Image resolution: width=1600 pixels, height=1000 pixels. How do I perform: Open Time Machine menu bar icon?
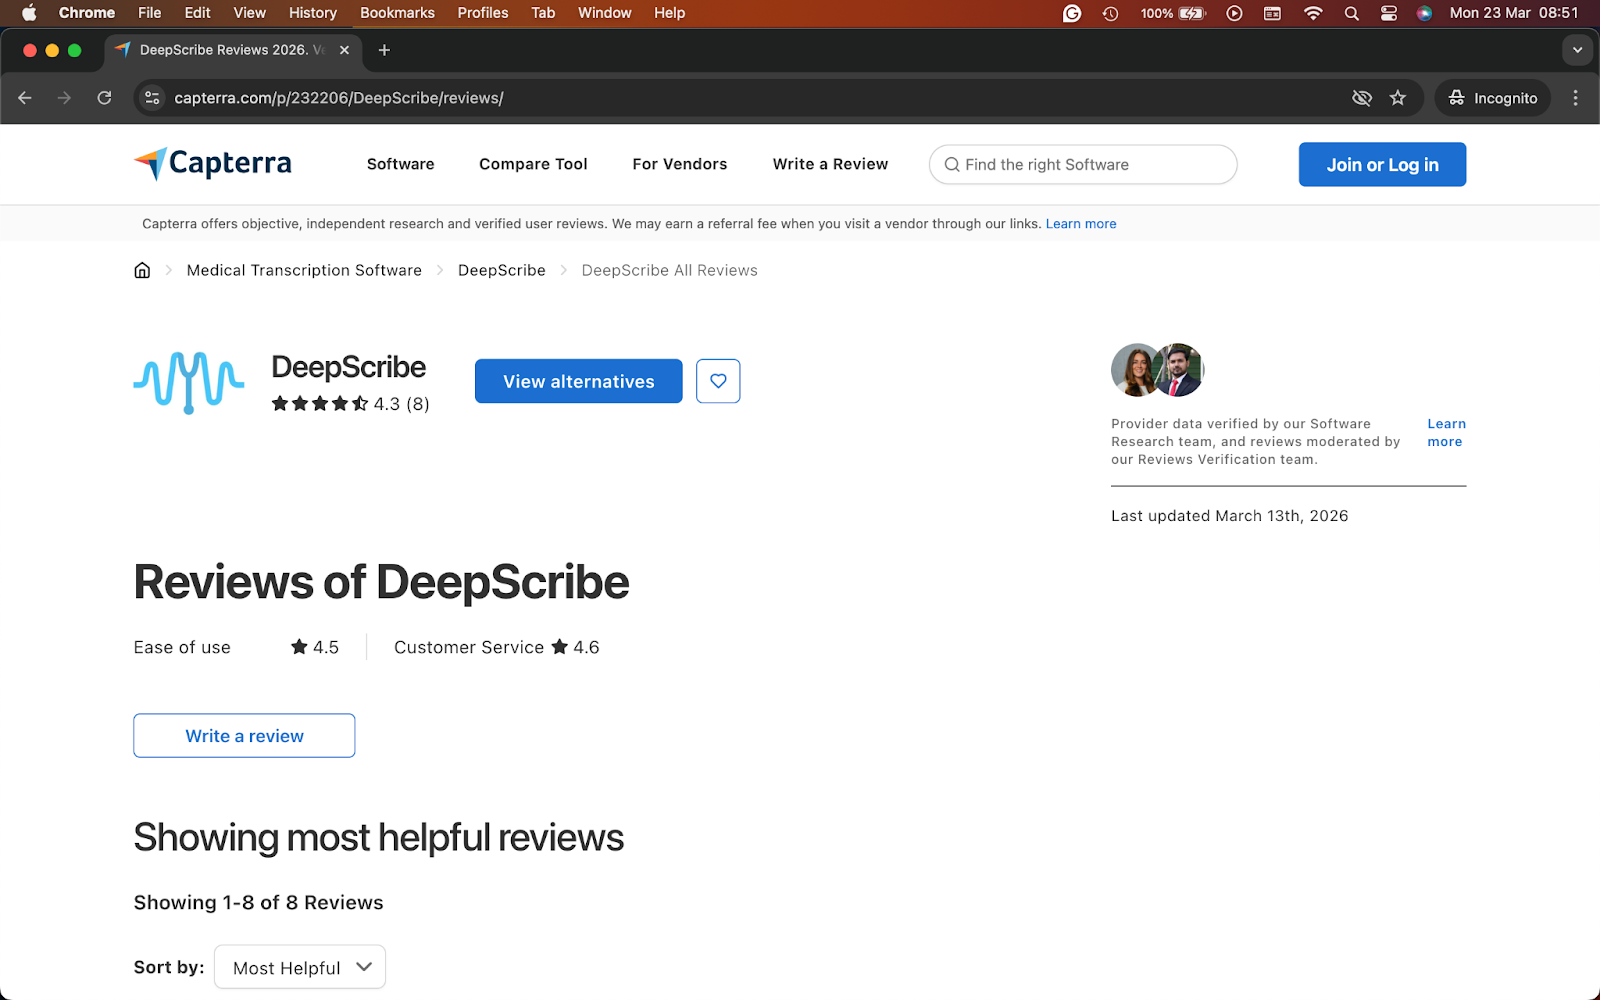click(1110, 13)
